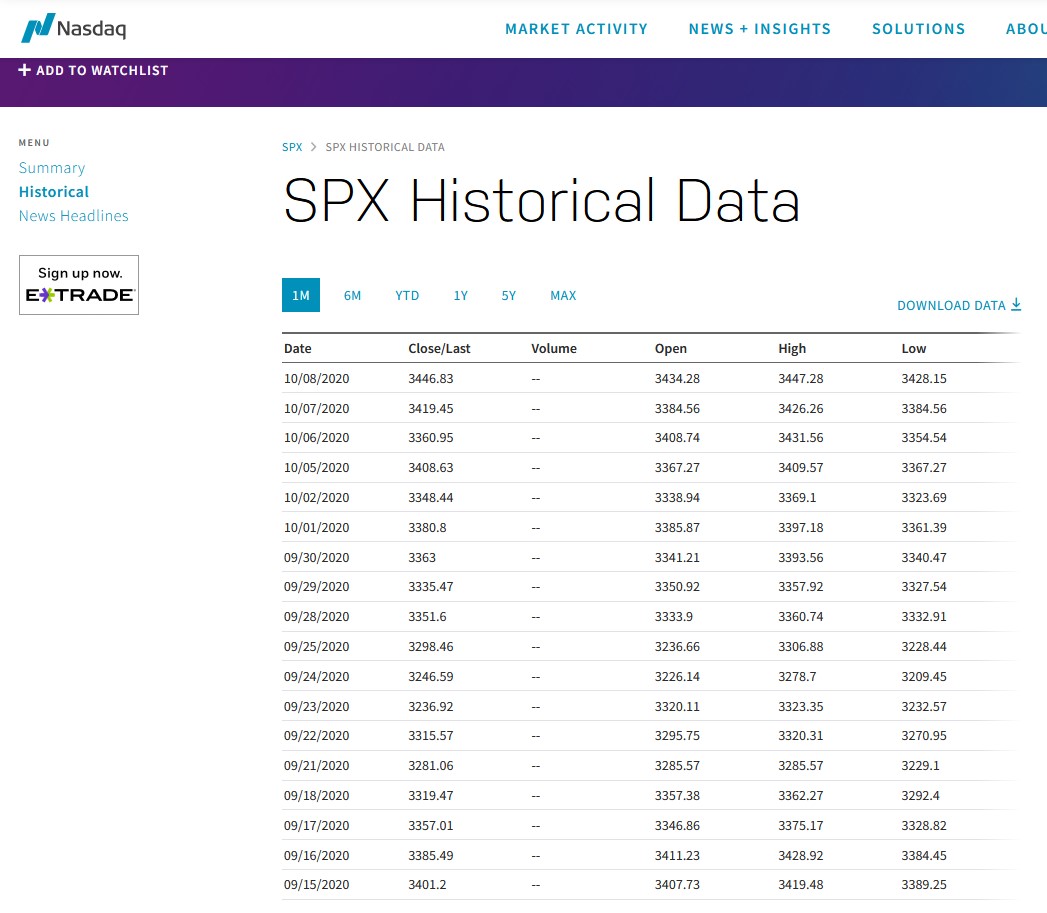Image resolution: width=1047 pixels, height=913 pixels.
Task: Click the E*TRADE sign up advertisement
Action: tap(79, 285)
